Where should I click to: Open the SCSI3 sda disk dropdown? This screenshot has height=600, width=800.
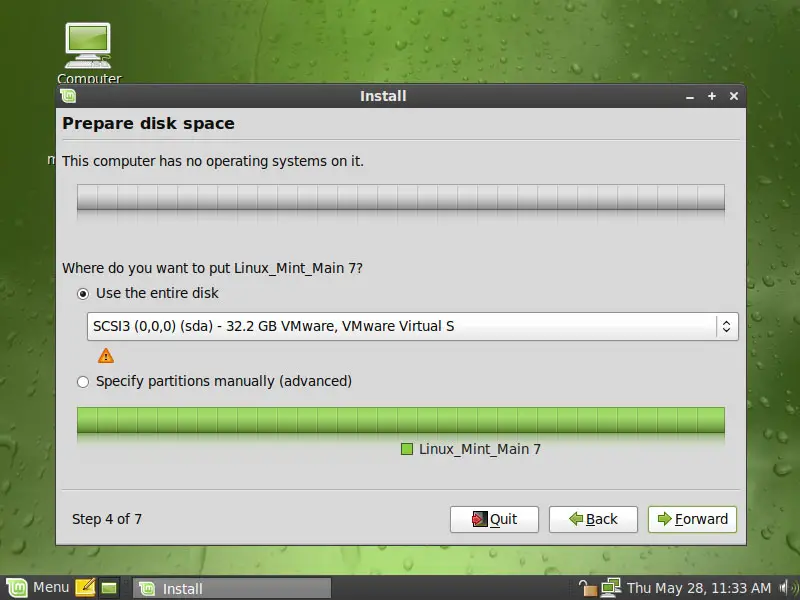(412, 326)
